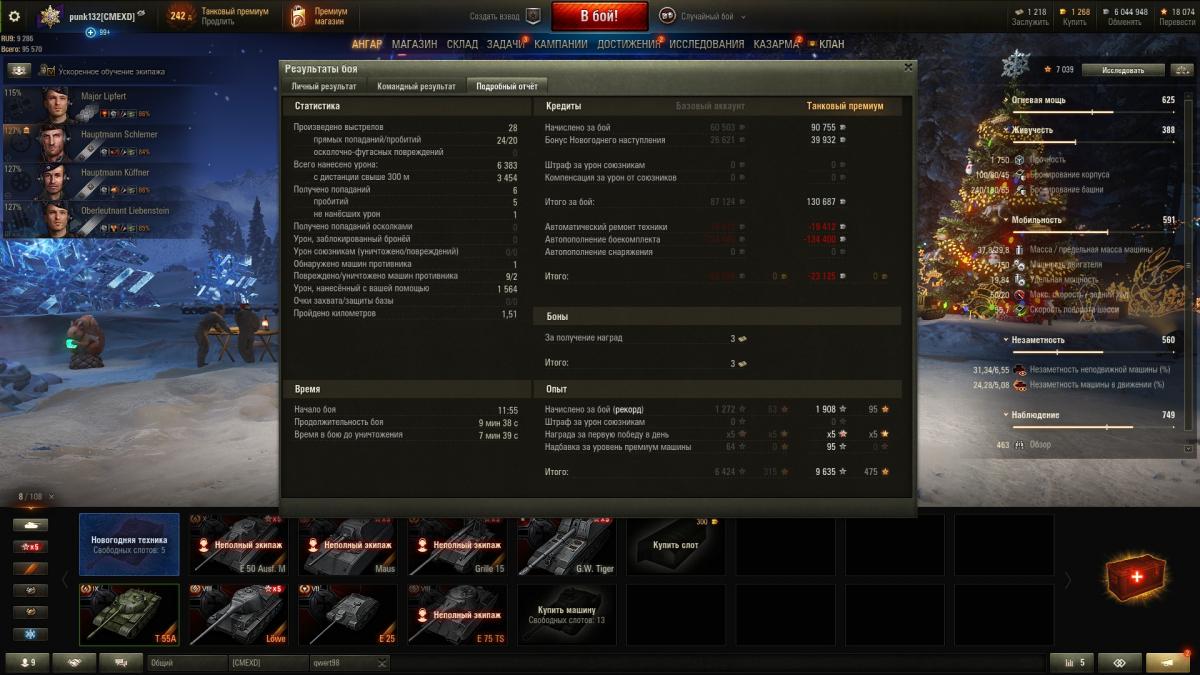1200x675 pixels.
Task: Click the В бой! battle button
Action: (x=599, y=16)
